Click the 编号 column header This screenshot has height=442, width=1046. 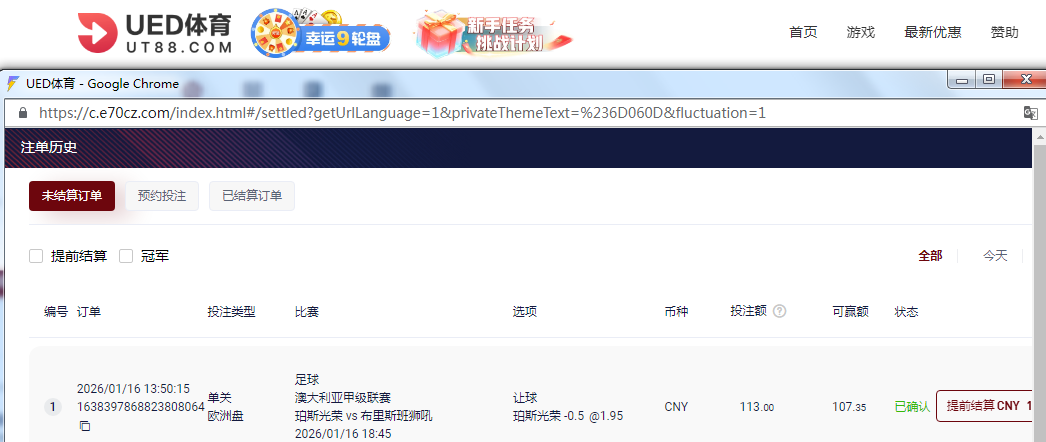(x=56, y=311)
